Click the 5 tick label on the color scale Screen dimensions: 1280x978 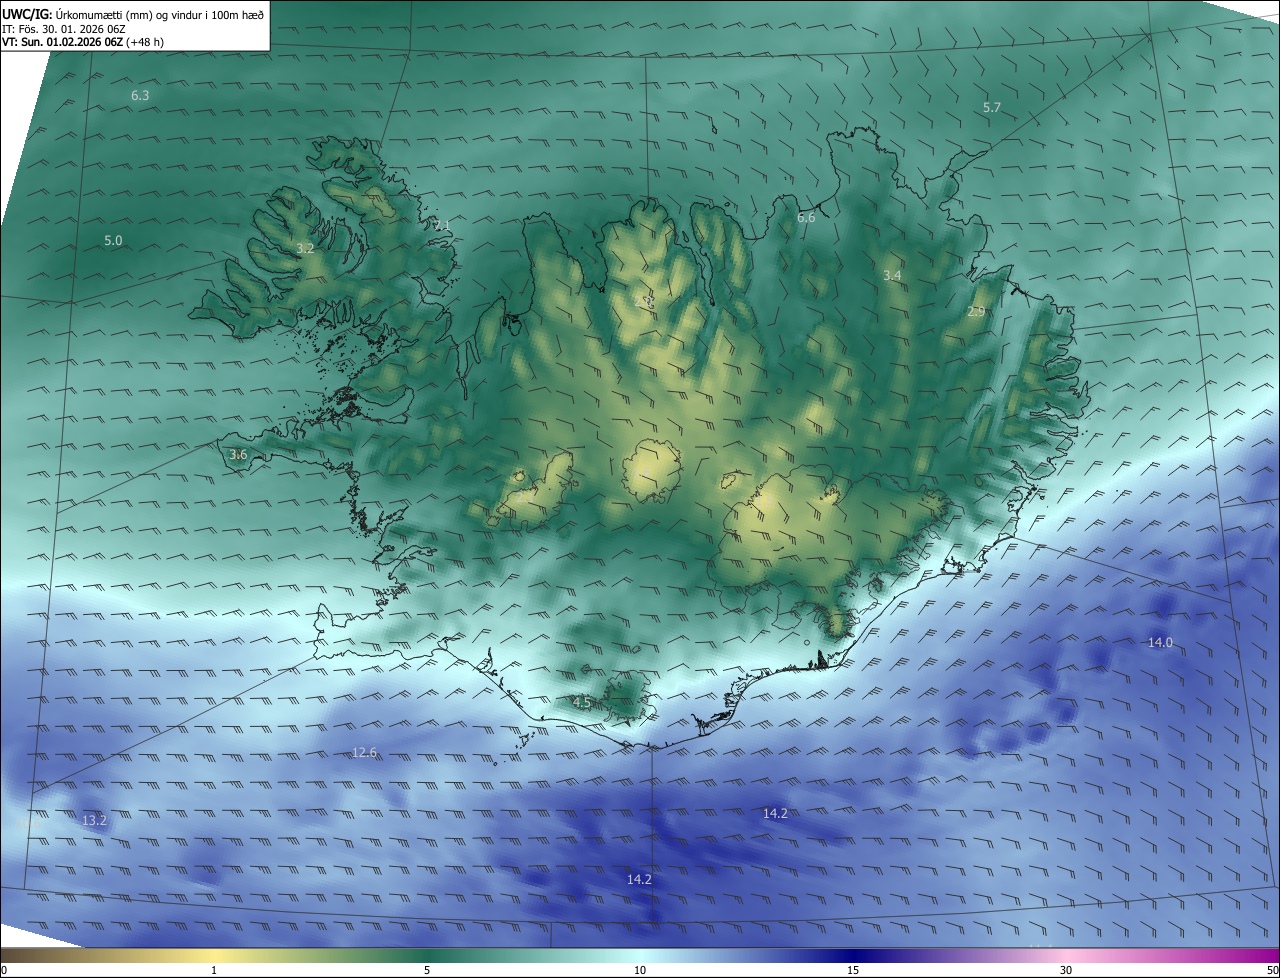(x=427, y=970)
